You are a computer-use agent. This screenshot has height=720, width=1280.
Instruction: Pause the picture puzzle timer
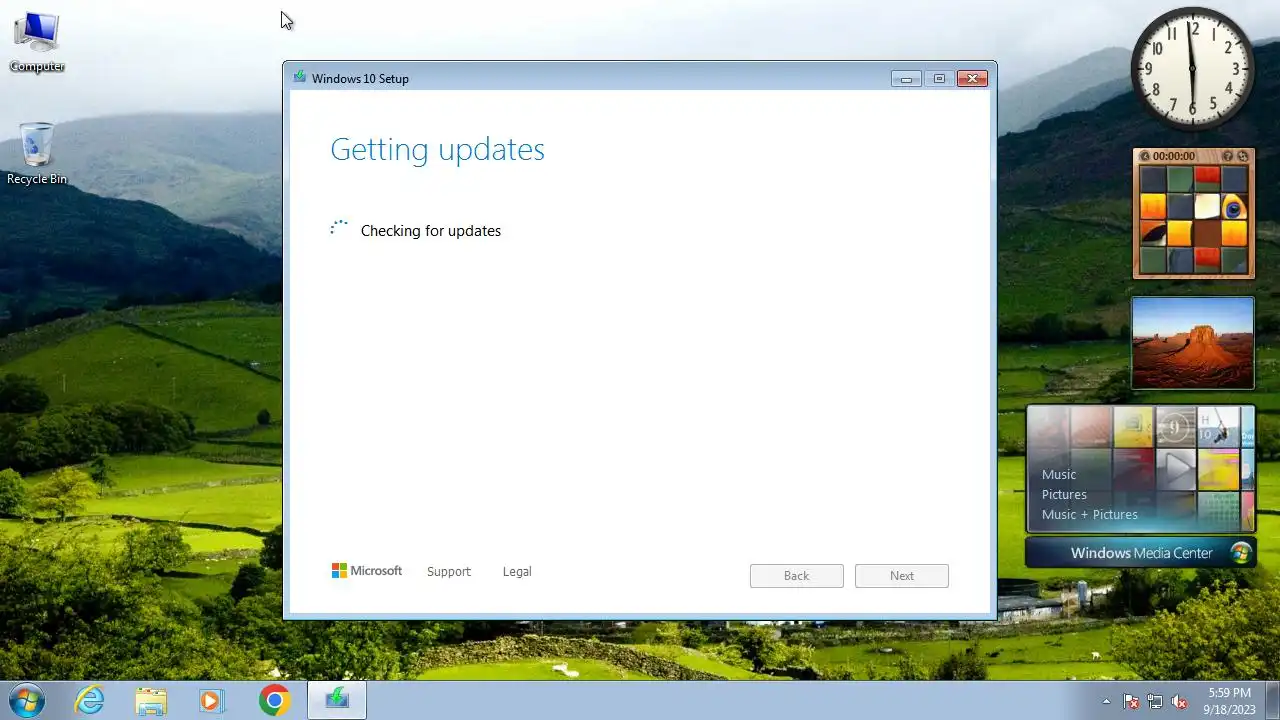pyautogui.click(x=1145, y=156)
